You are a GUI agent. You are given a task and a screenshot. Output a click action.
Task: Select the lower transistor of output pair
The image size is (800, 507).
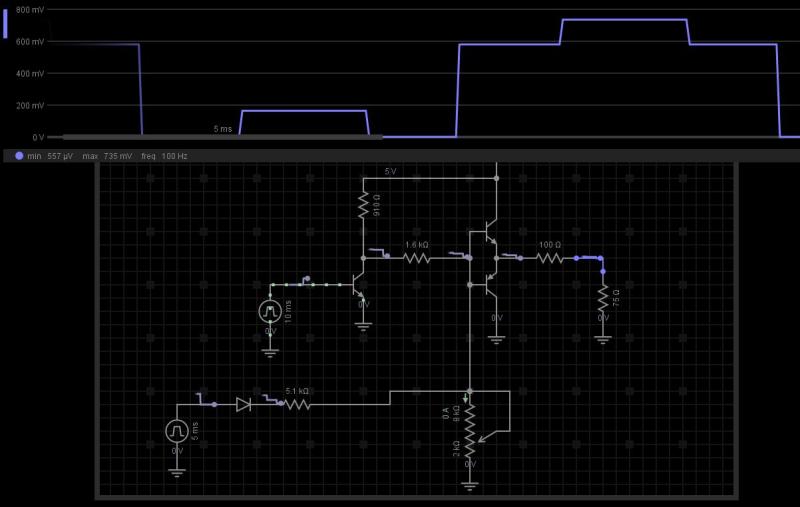click(490, 285)
